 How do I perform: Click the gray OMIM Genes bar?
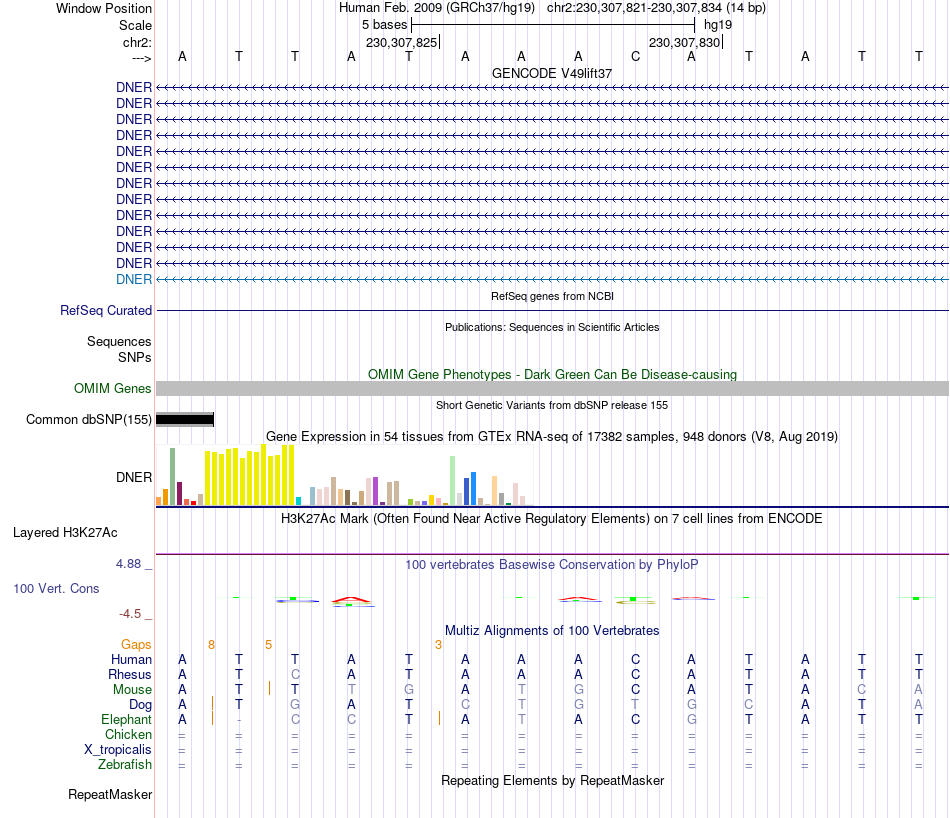(552, 388)
